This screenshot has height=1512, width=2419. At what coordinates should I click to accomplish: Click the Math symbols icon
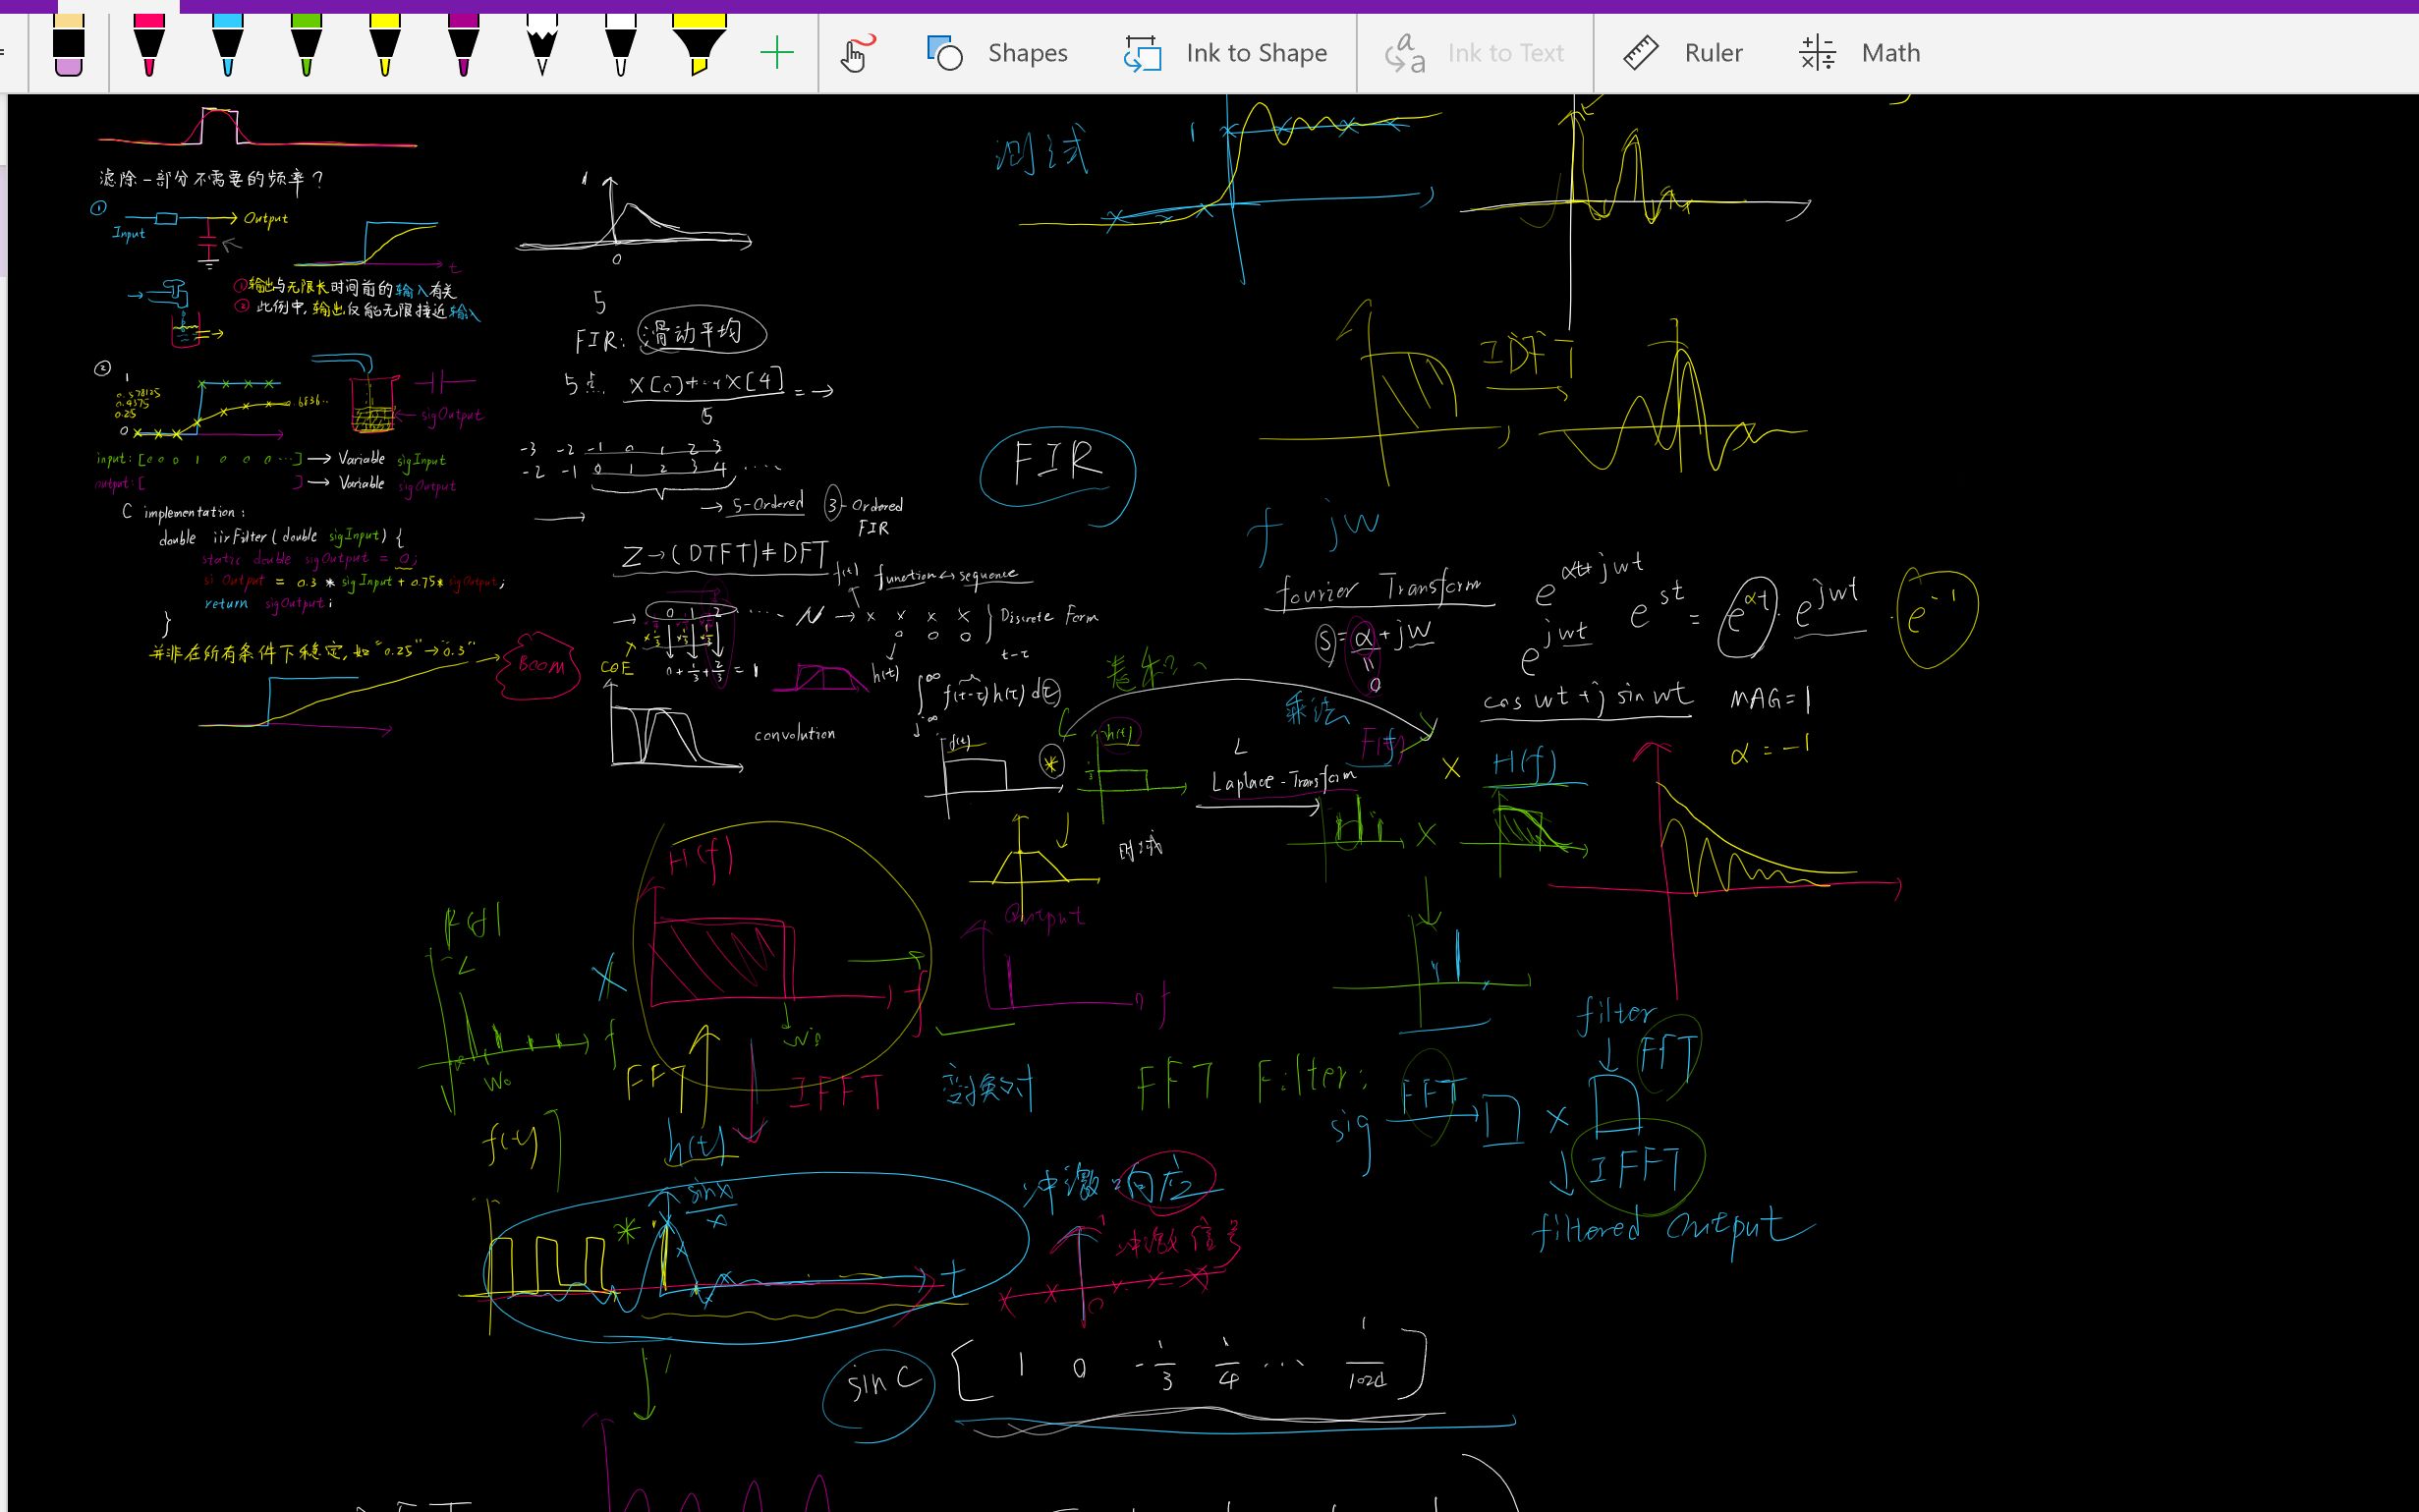[1817, 53]
